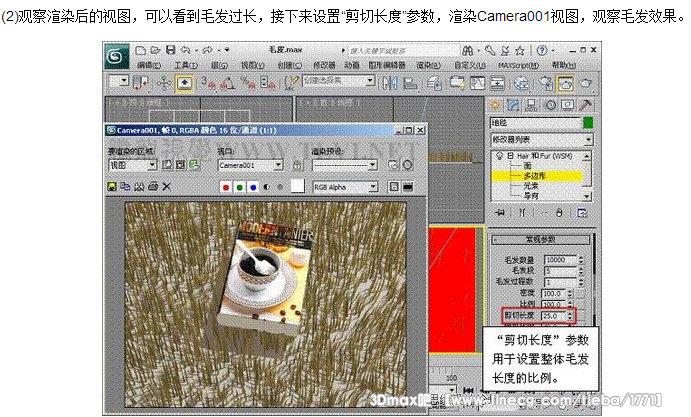Click the Rendered Frame Window icon

coord(565,83)
